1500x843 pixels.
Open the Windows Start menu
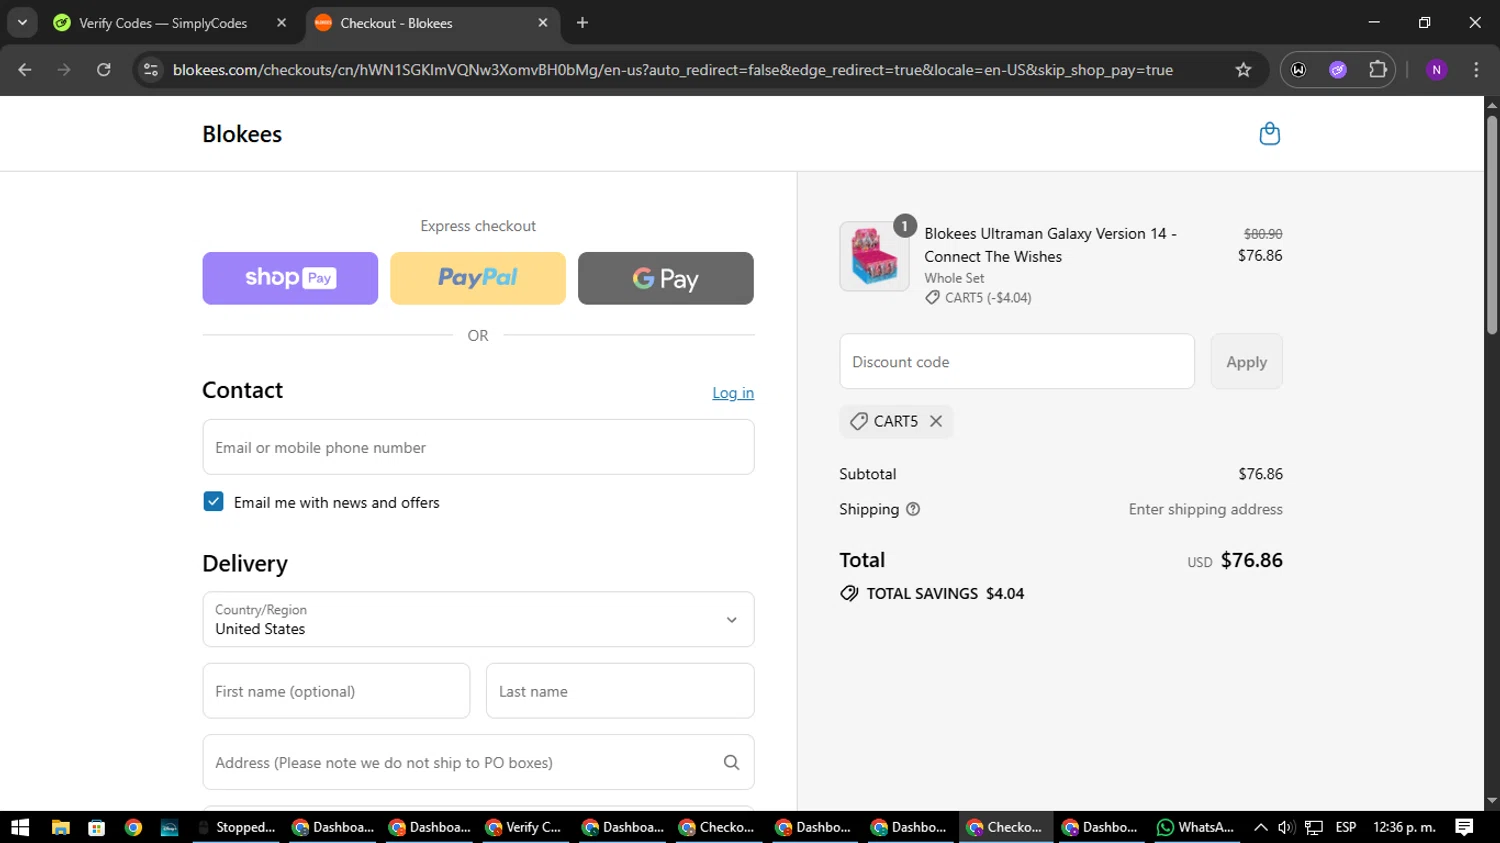(20, 827)
